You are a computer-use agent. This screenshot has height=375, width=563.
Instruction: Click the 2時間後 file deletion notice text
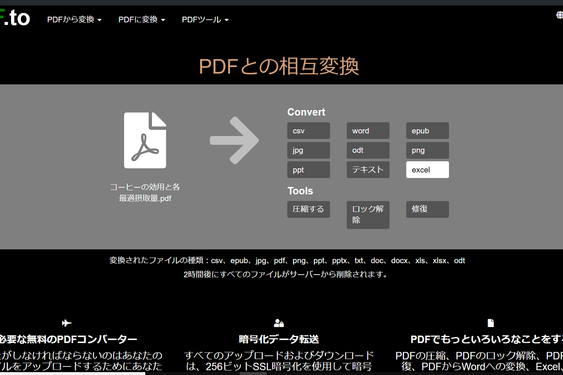tap(285, 274)
